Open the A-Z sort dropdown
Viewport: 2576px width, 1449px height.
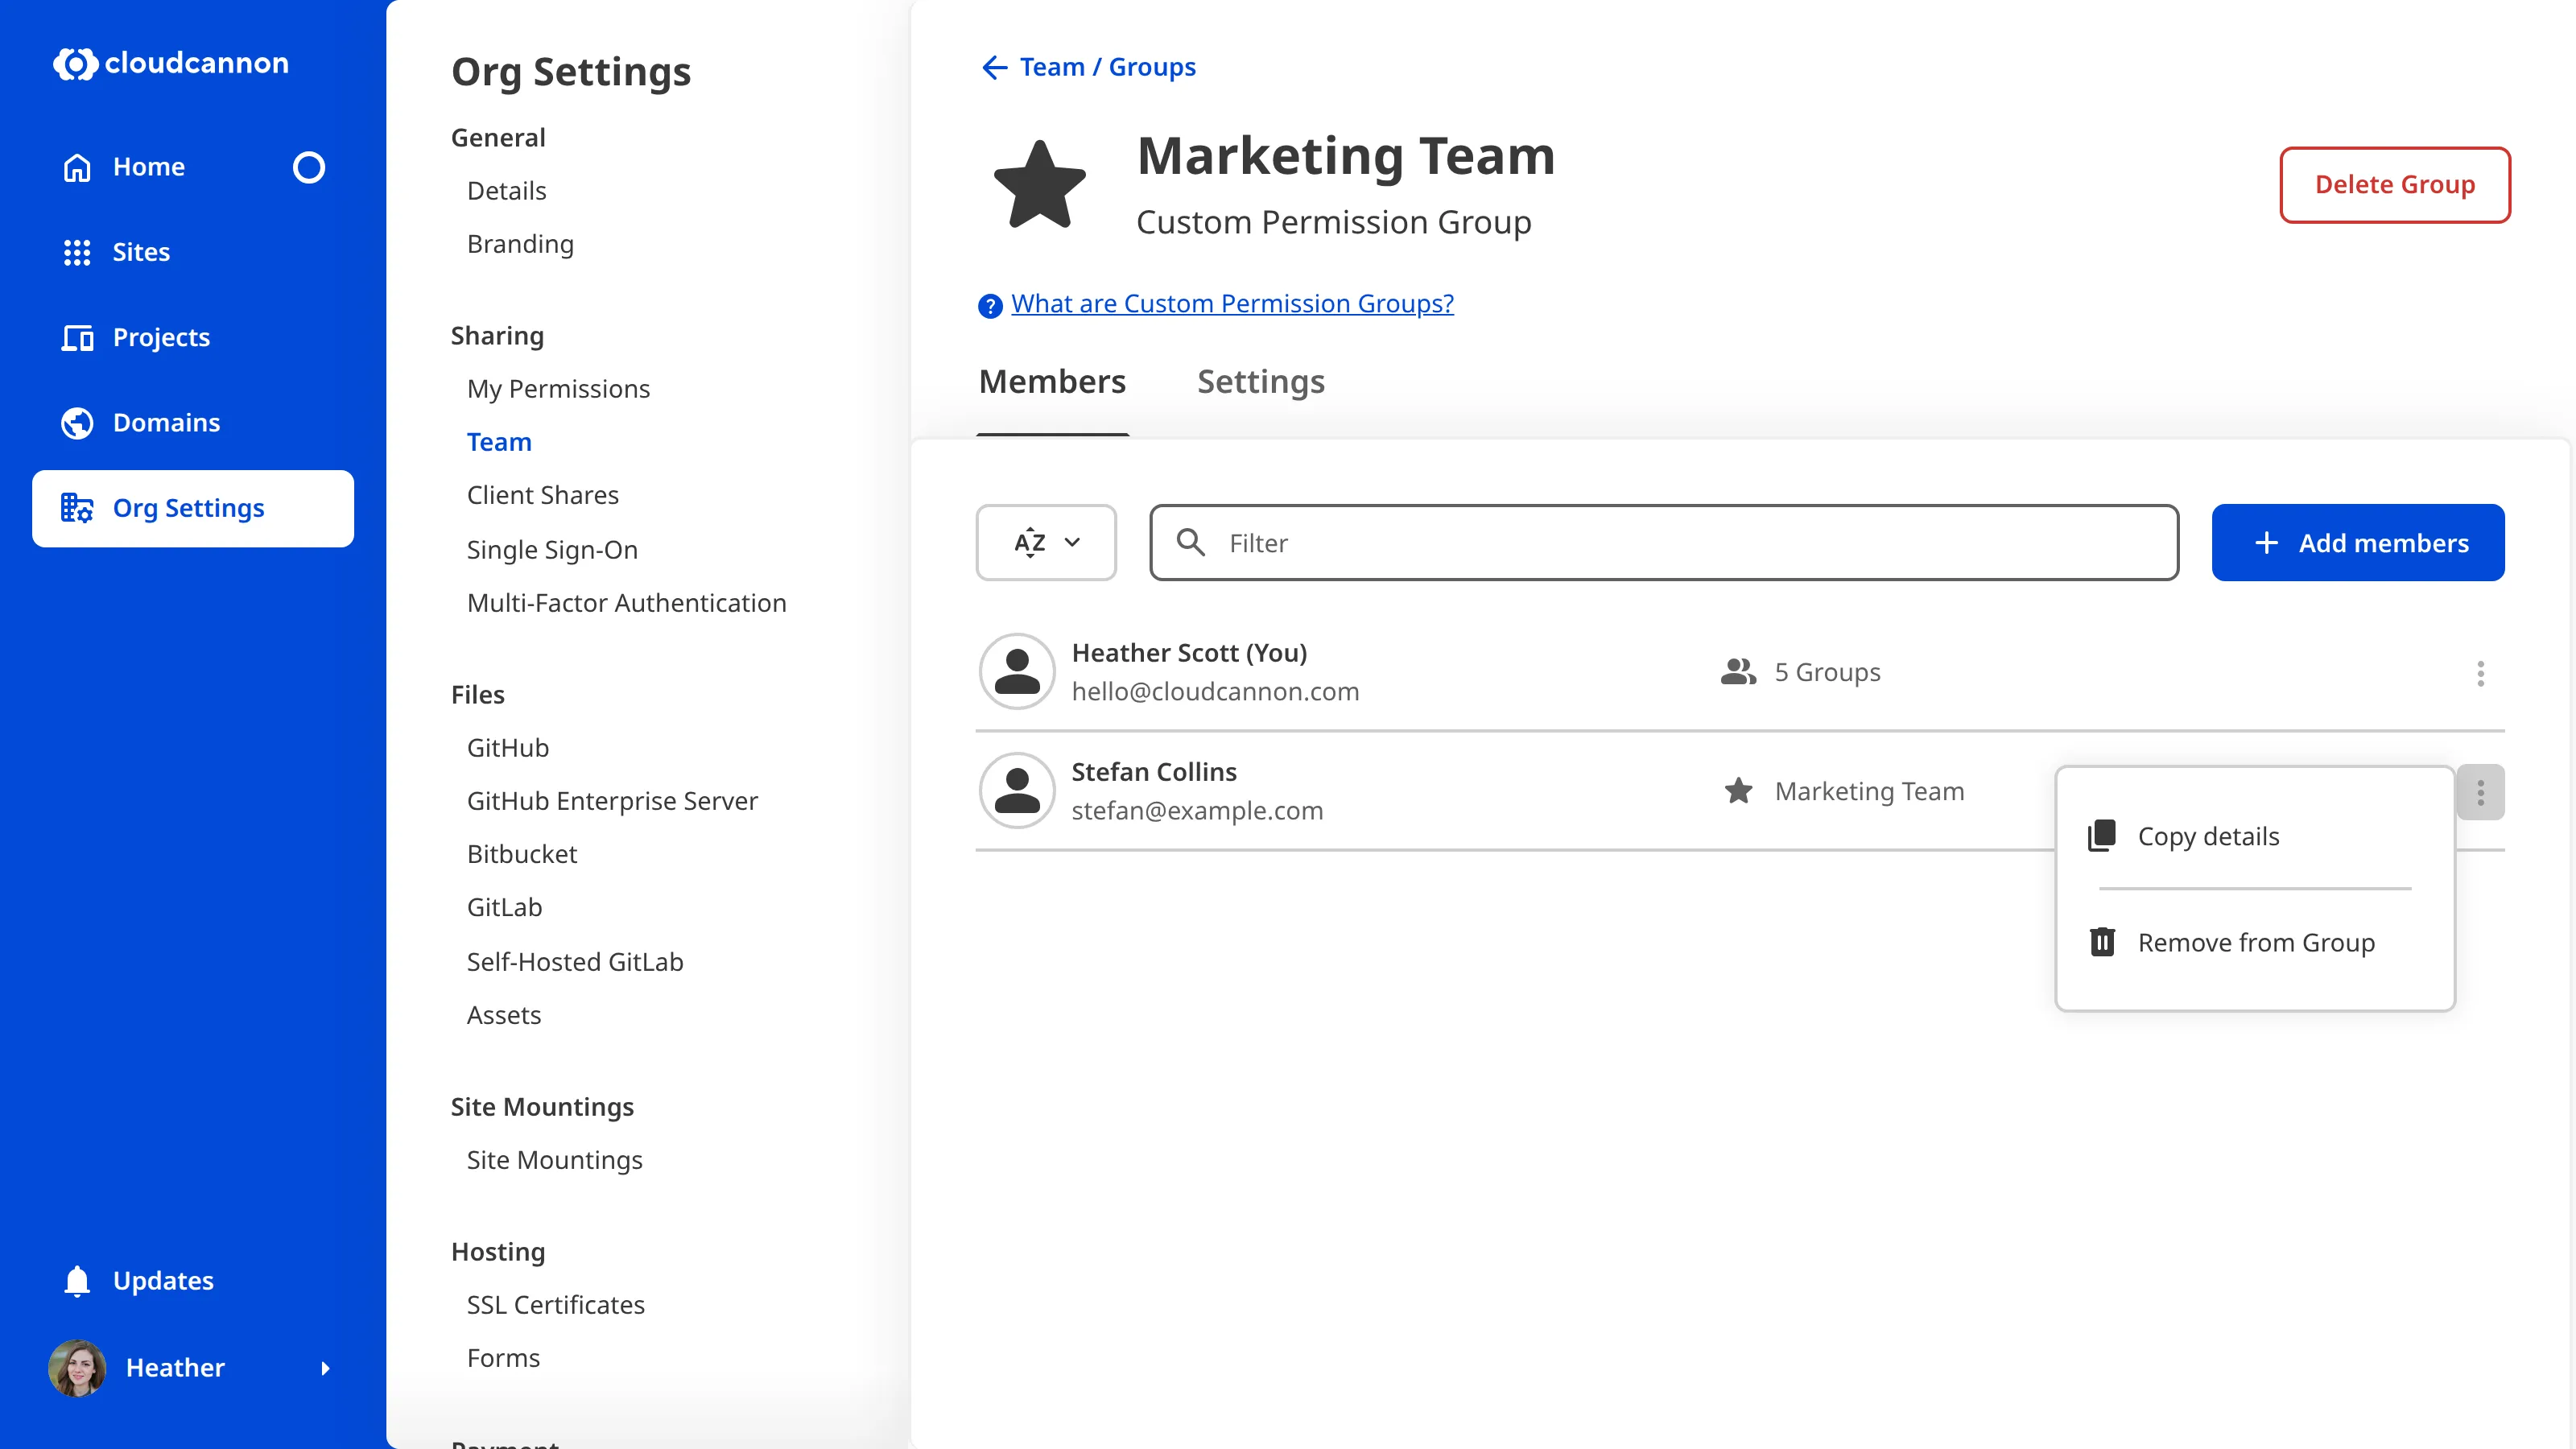1045,542
